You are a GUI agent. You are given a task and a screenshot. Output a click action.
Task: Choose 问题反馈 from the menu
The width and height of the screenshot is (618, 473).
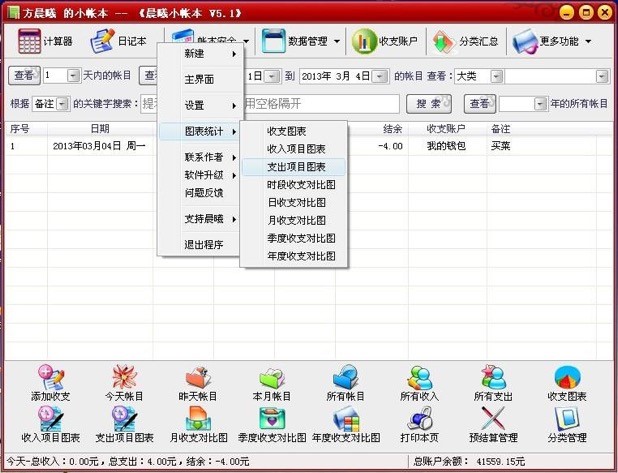pos(199,193)
